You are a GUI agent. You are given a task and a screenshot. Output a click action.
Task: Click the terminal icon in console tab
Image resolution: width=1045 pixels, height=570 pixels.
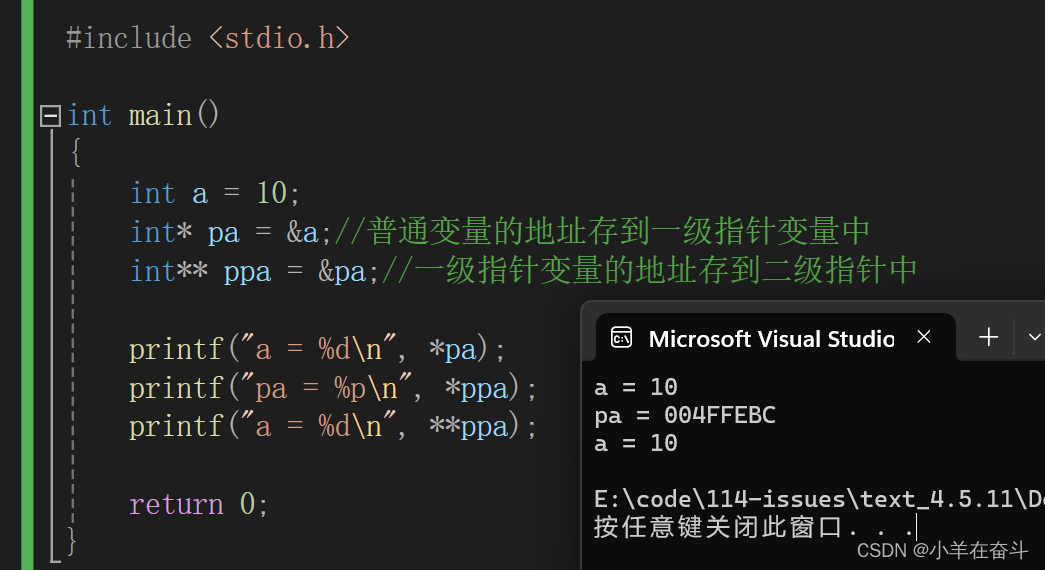[x=621, y=338]
